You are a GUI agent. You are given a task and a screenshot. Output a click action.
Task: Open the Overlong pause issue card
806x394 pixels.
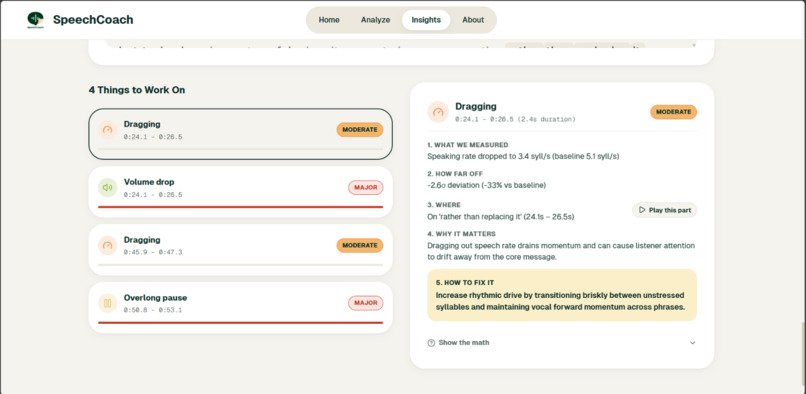tap(241, 307)
